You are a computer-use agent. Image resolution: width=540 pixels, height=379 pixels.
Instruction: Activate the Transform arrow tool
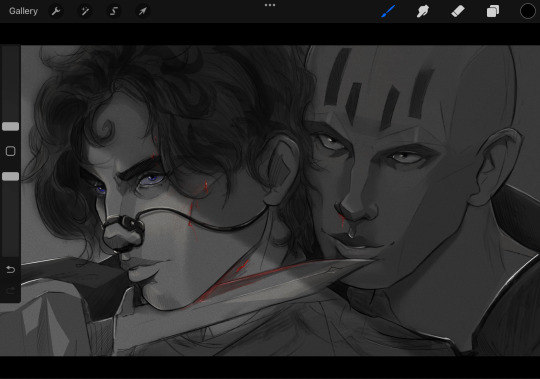(143, 11)
